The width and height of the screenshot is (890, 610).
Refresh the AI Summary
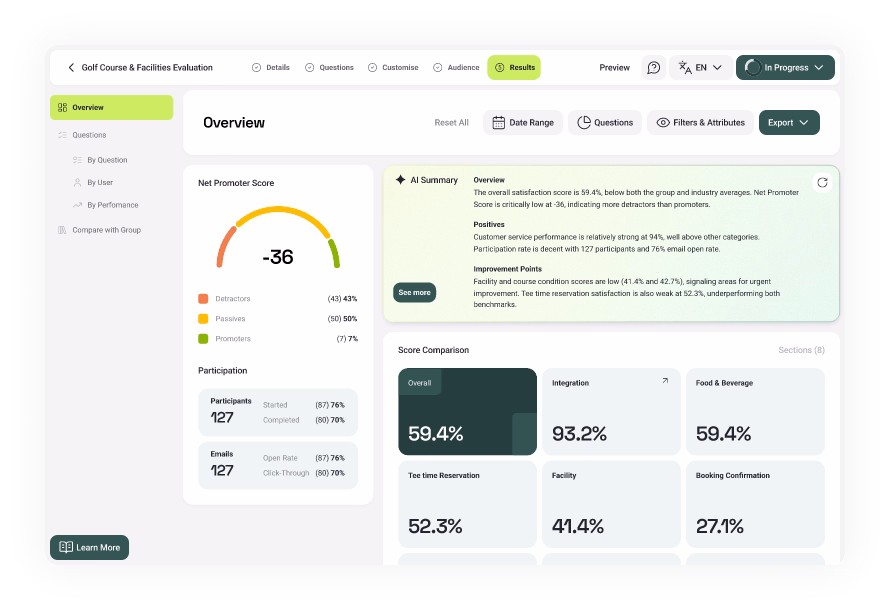pyautogui.click(x=822, y=182)
